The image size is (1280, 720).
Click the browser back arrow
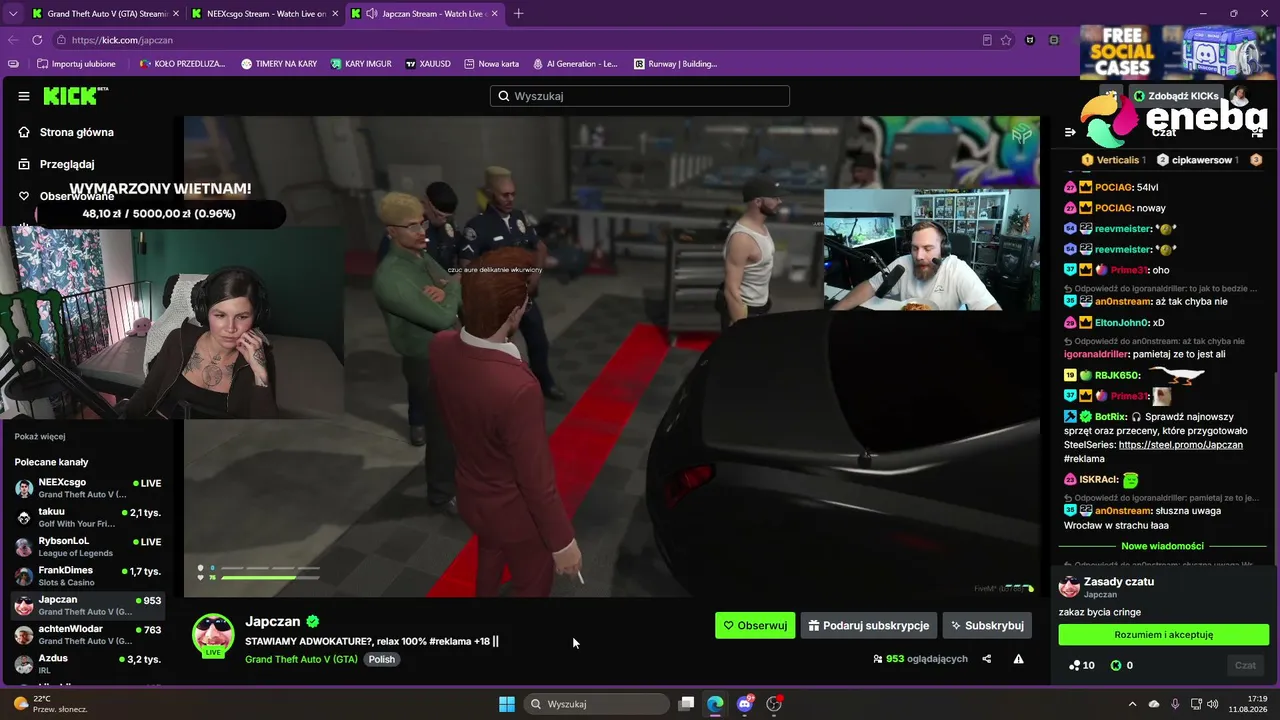13,40
